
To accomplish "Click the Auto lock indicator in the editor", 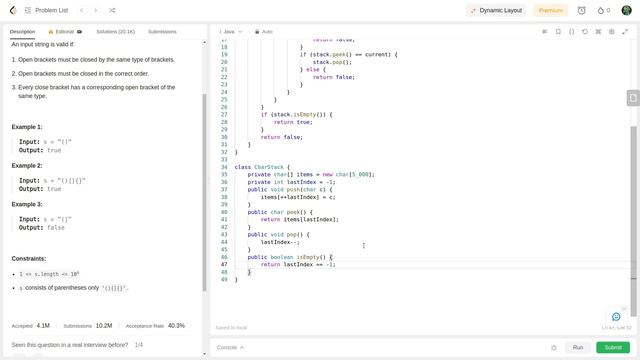I will click(x=264, y=31).
